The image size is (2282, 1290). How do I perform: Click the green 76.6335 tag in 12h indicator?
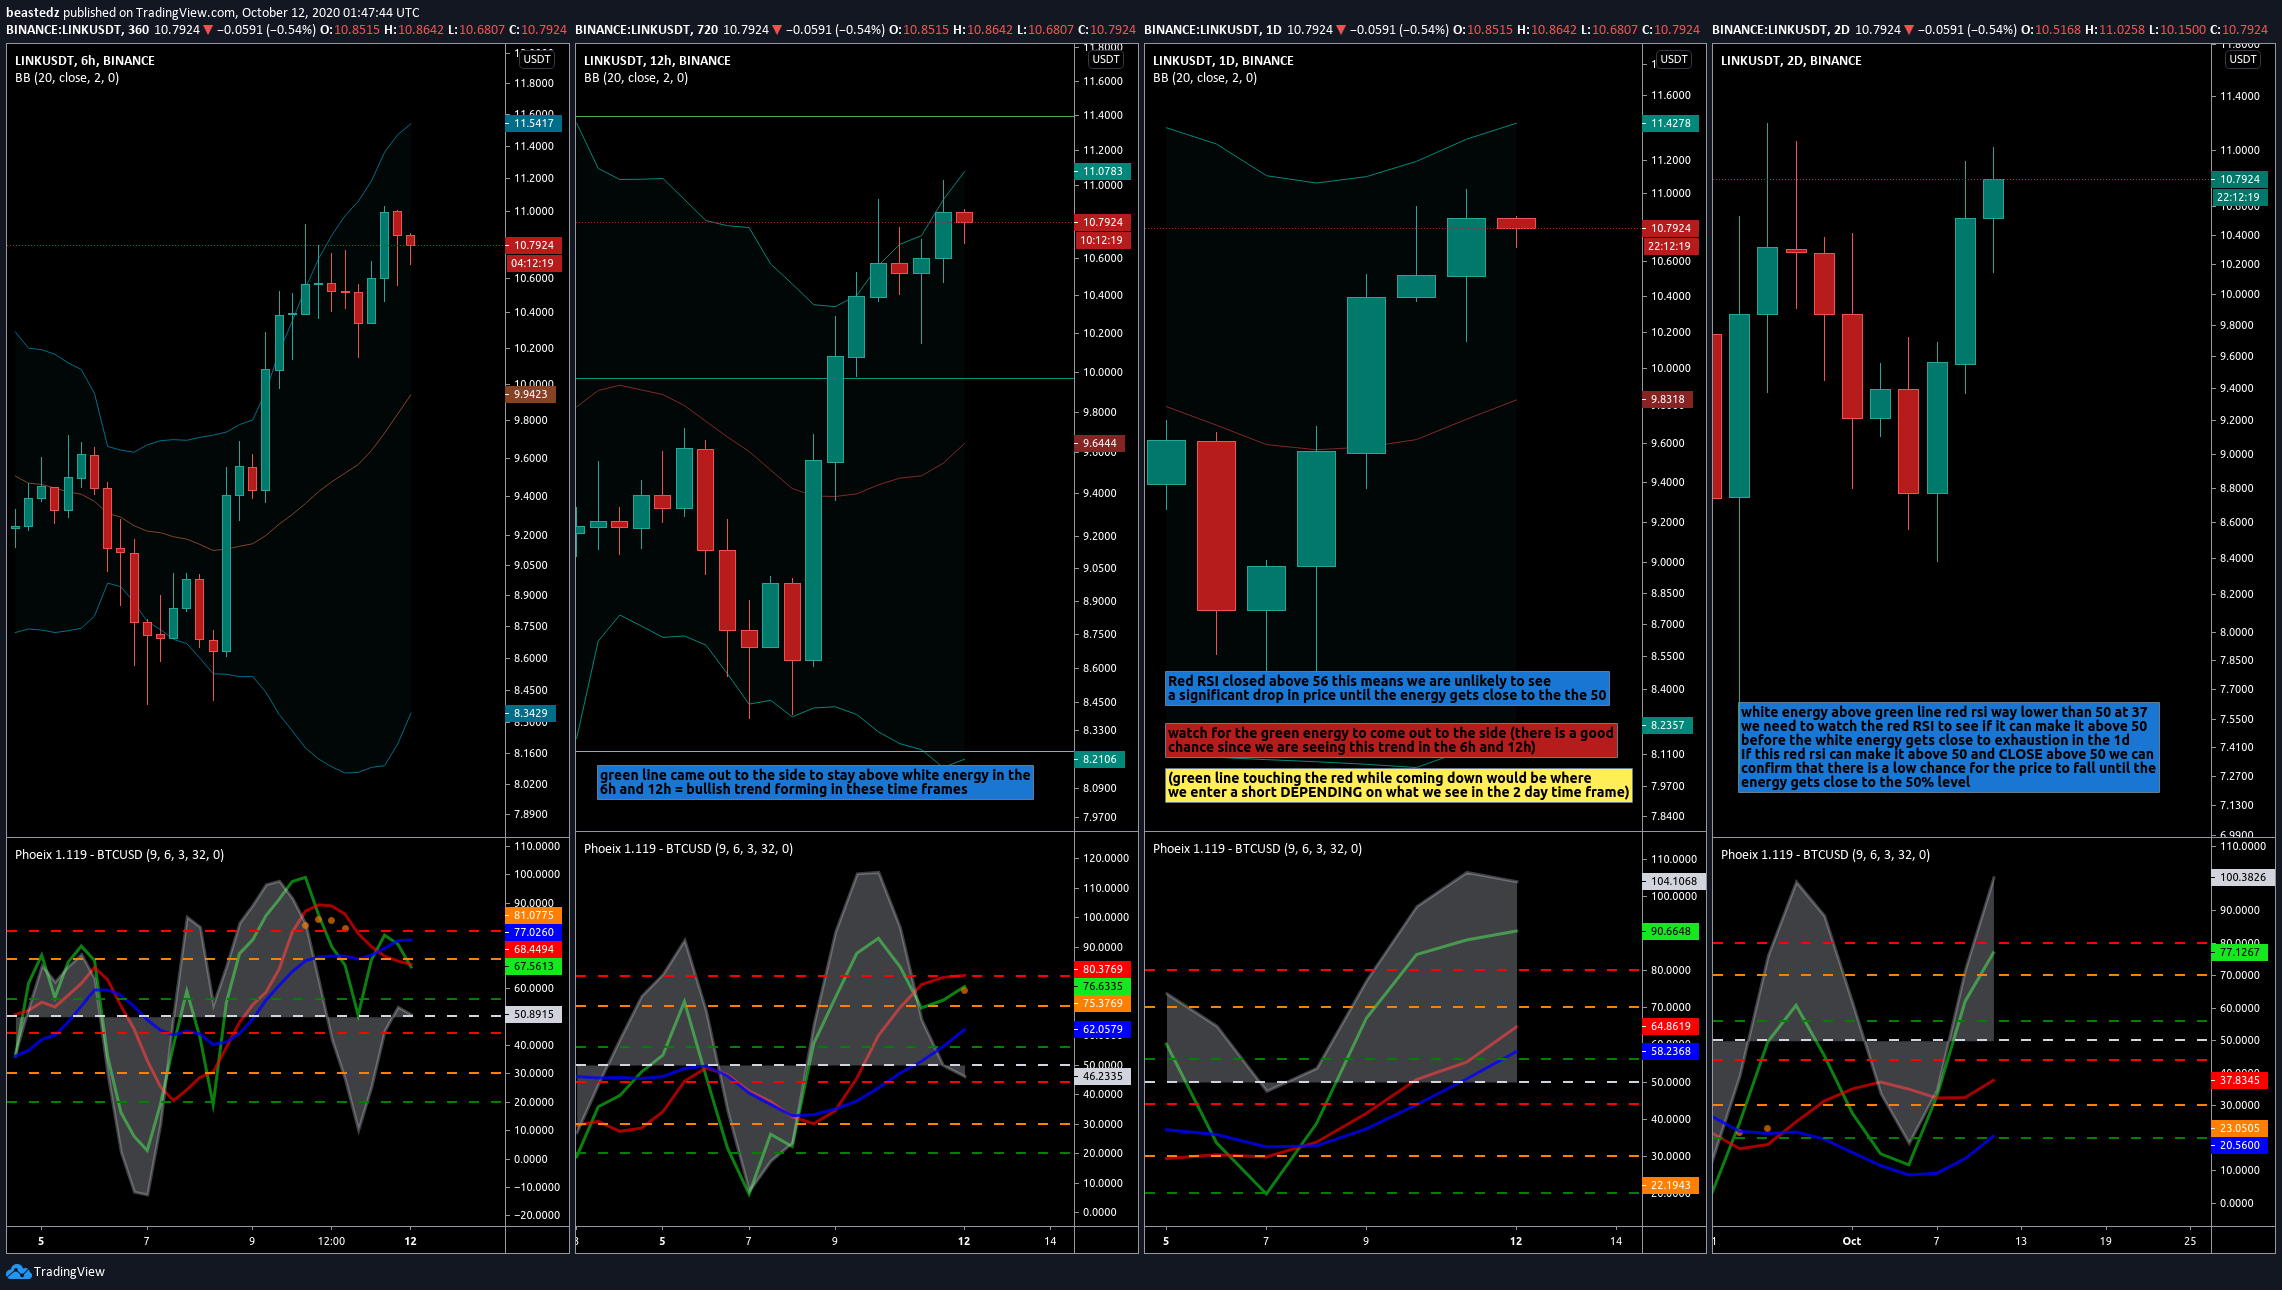point(1103,986)
